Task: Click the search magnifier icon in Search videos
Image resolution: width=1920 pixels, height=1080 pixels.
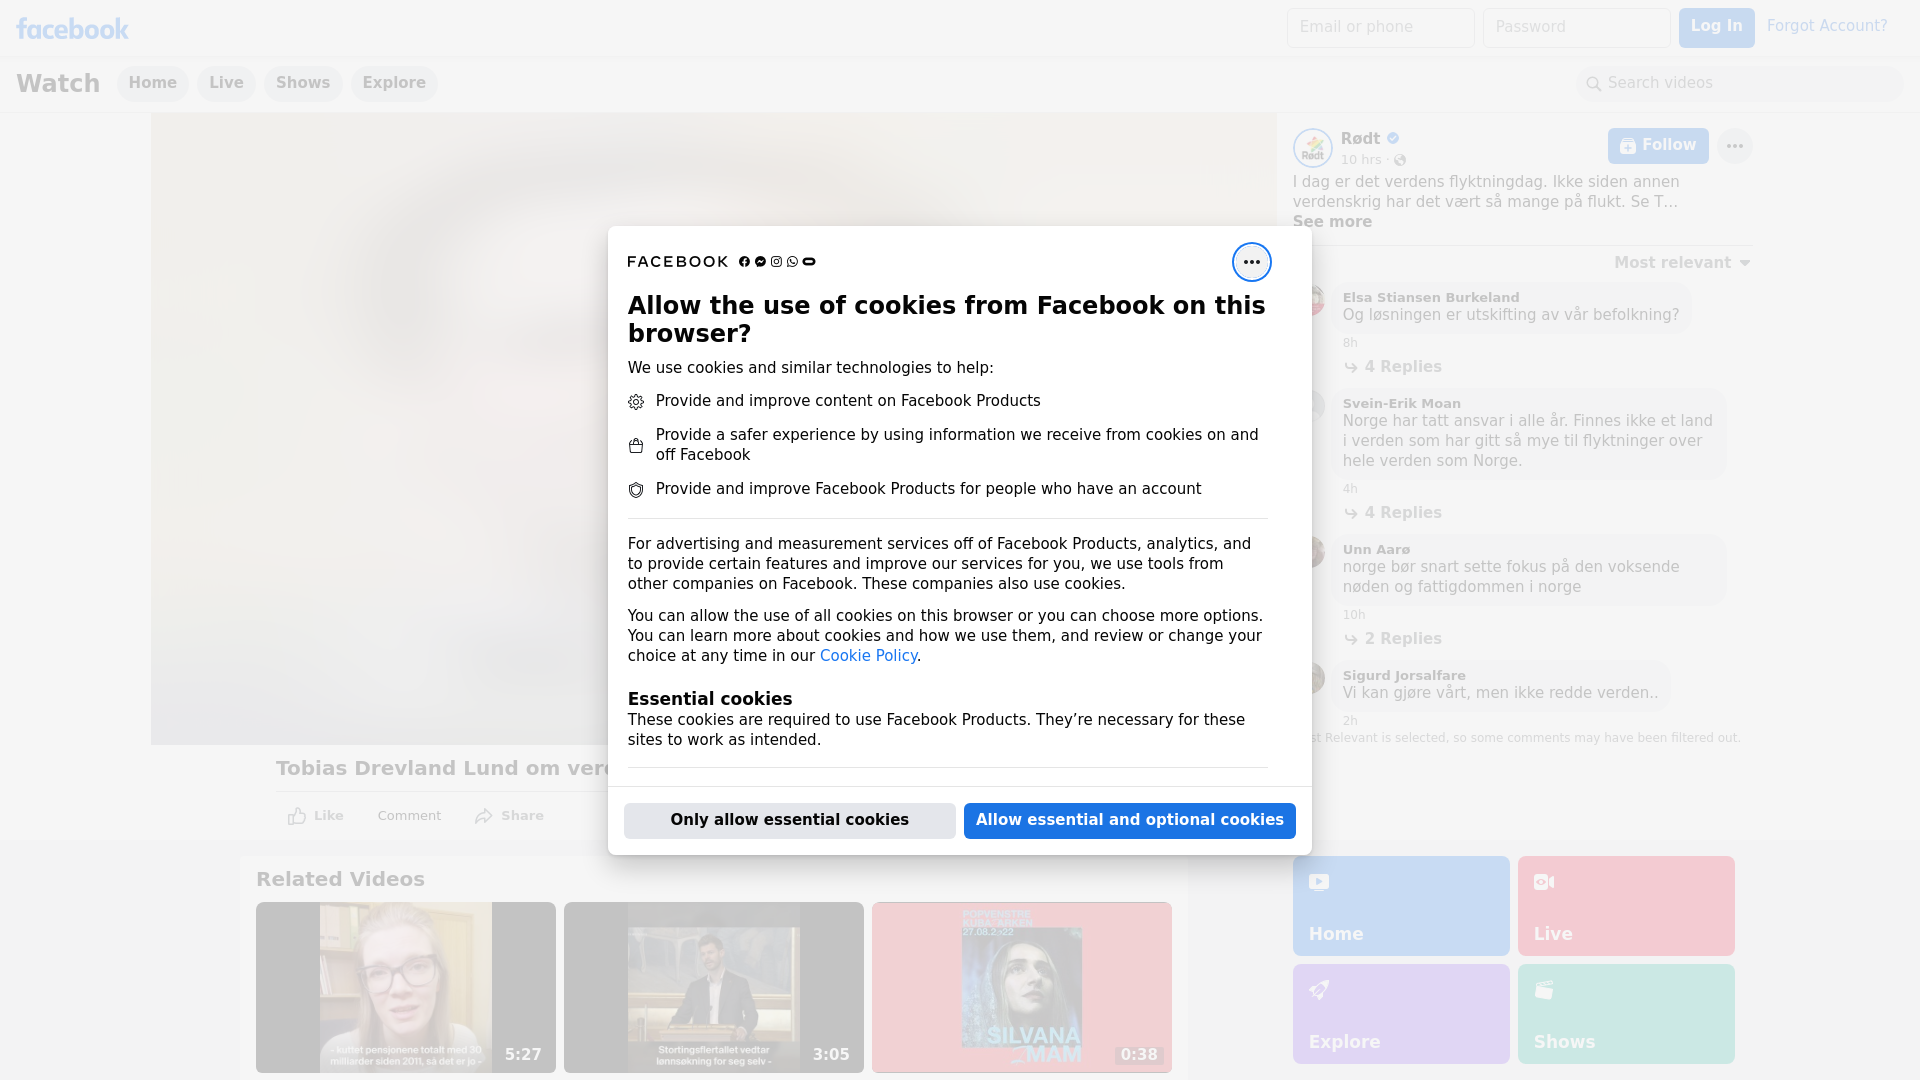Action: pyautogui.click(x=1594, y=84)
